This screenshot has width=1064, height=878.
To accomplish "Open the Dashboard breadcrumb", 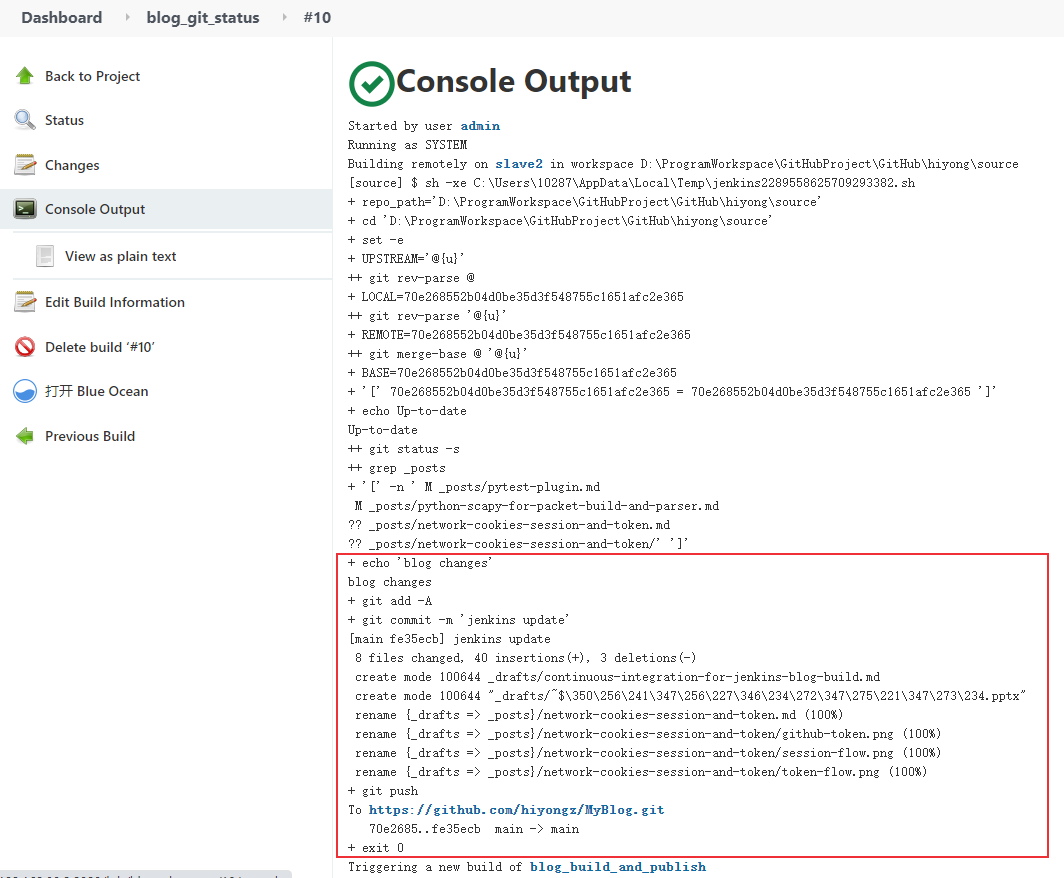I will point(62,18).
